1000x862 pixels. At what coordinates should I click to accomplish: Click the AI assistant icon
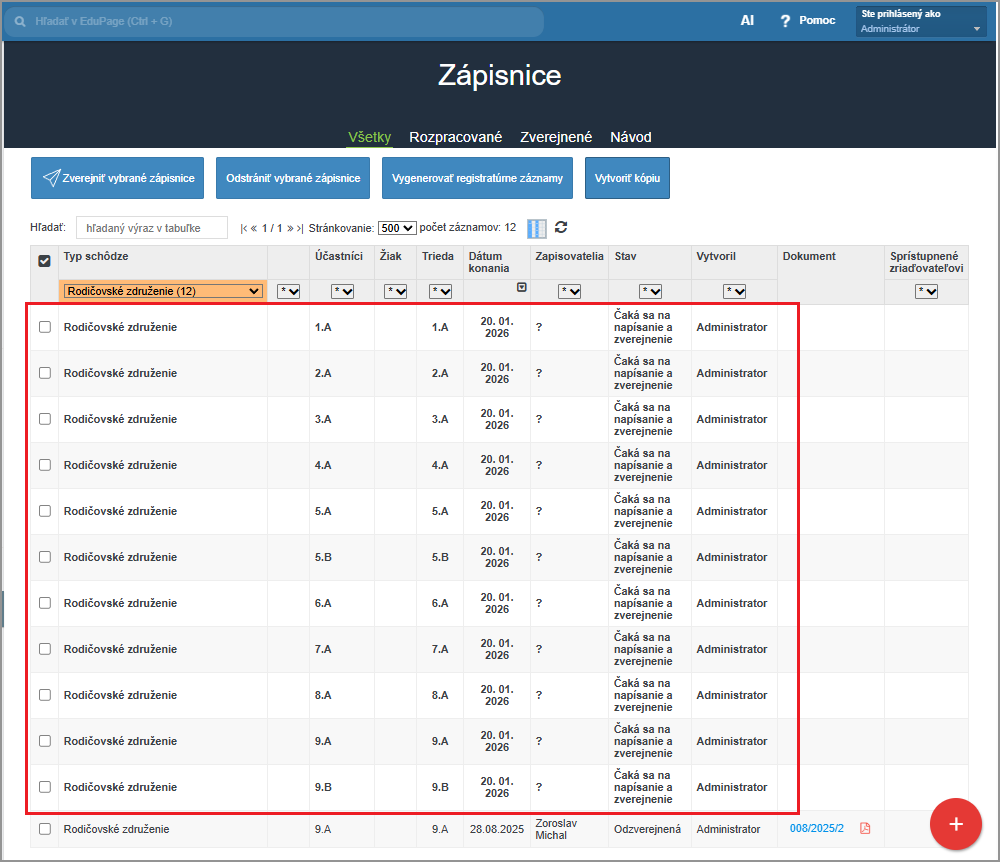(x=747, y=20)
